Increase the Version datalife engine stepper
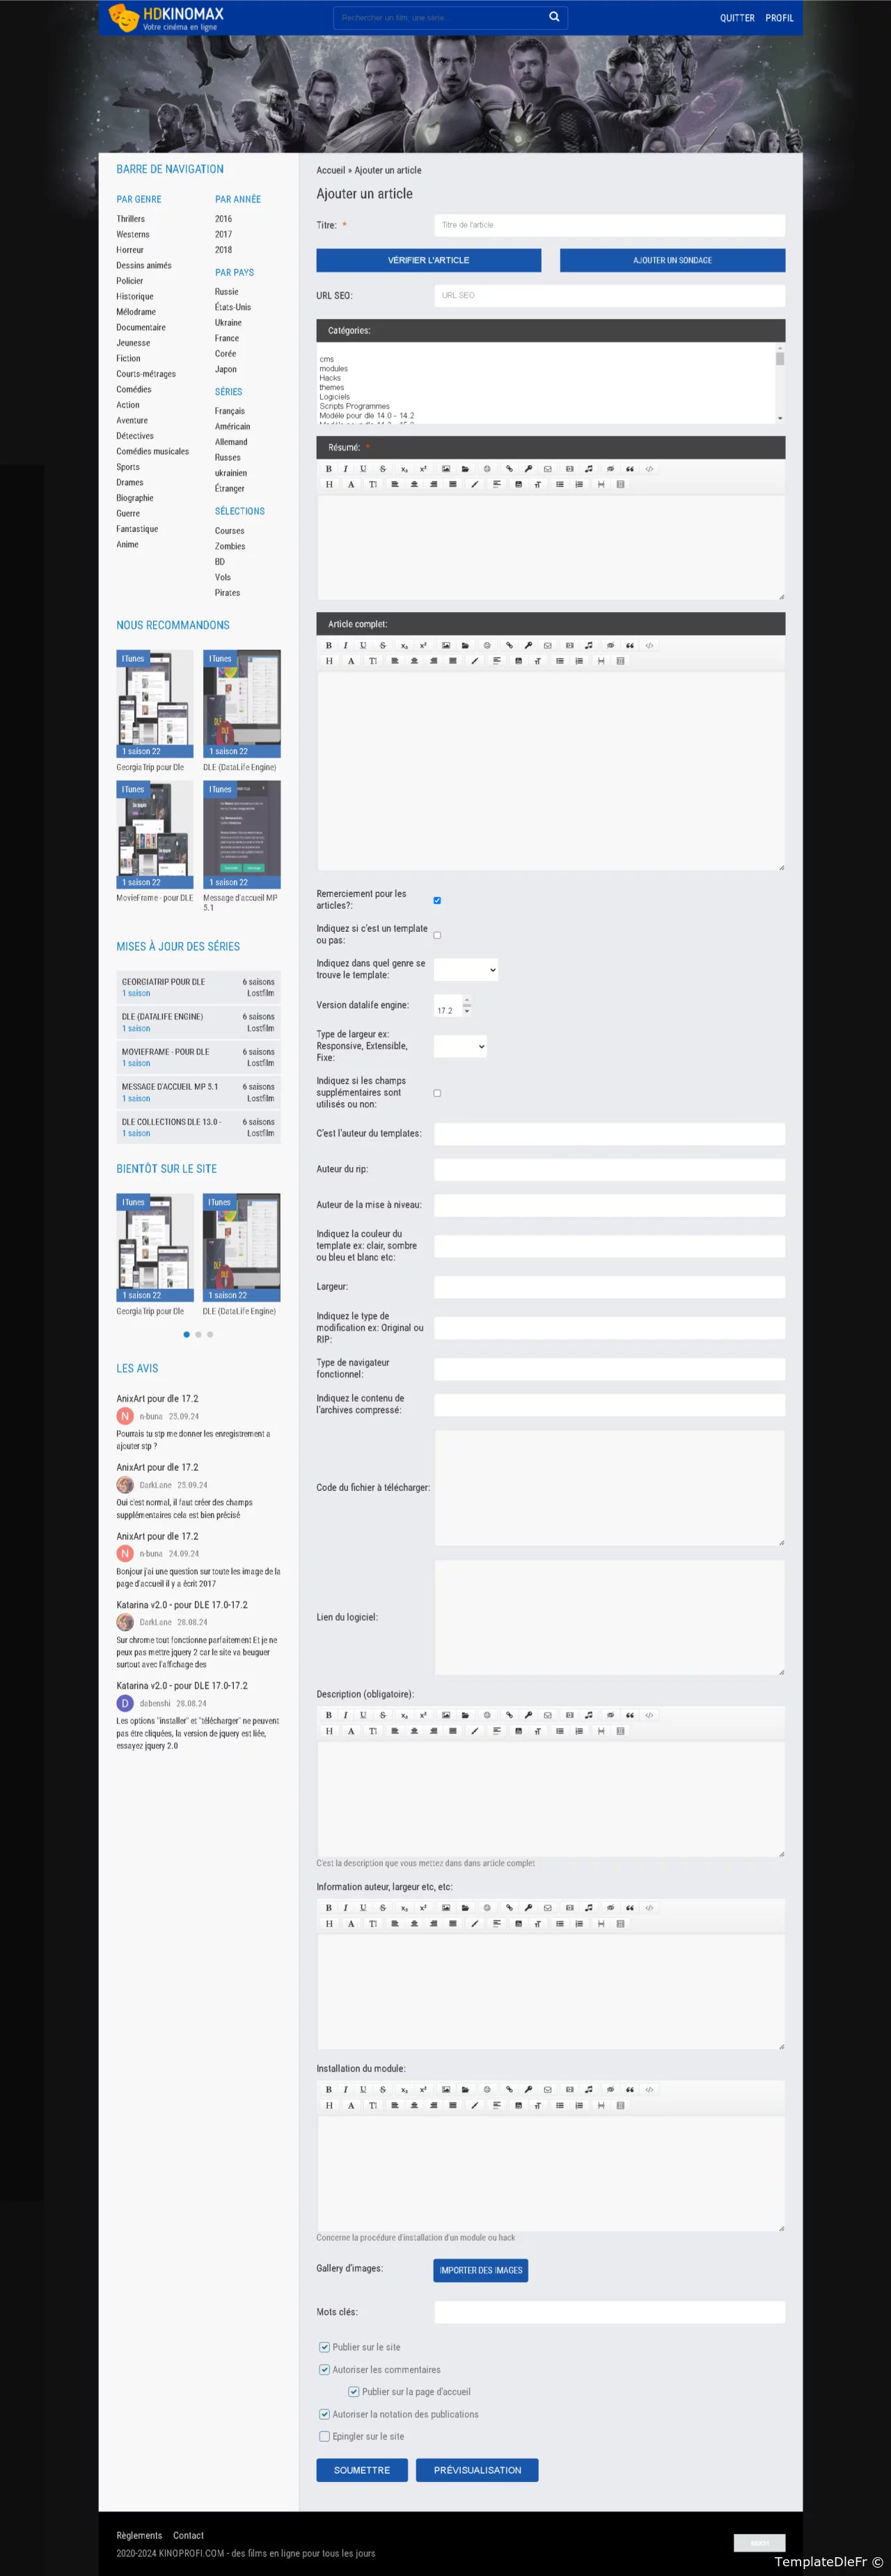The image size is (891, 2576). (x=466, y=1001)
